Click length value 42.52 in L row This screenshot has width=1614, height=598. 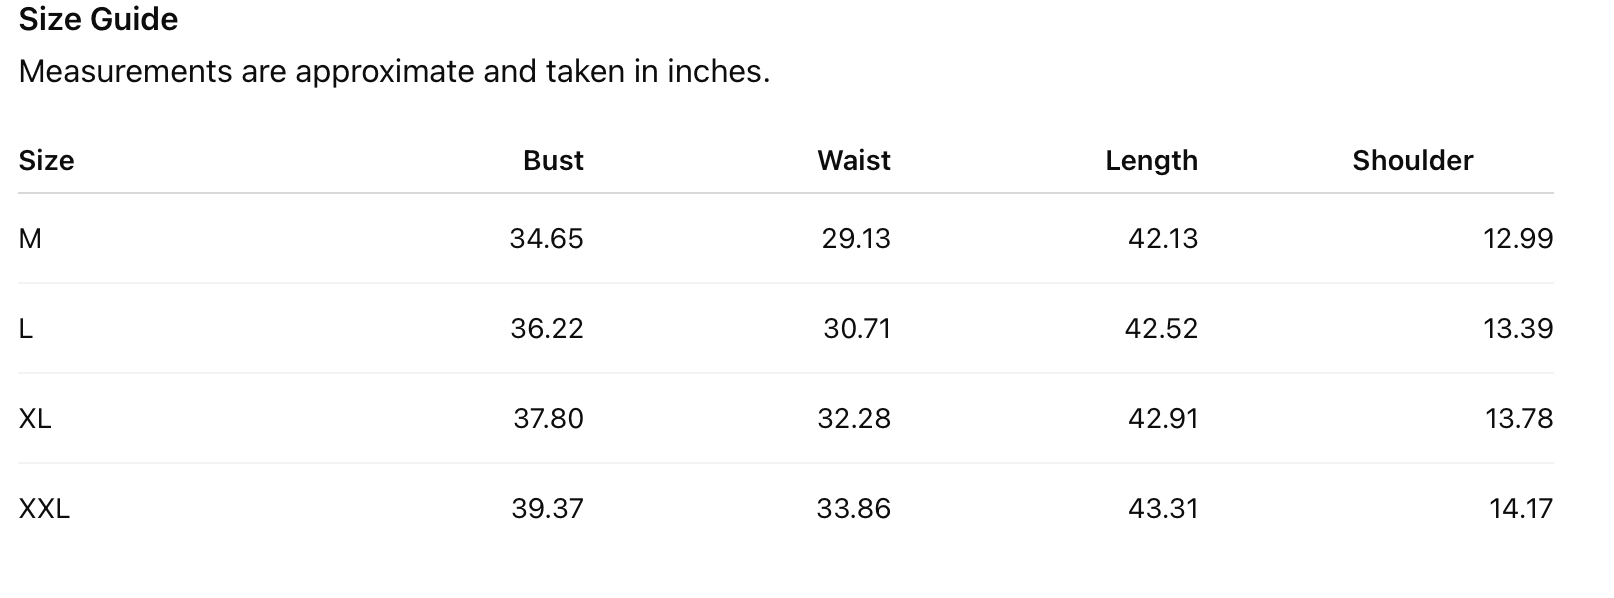click(x=1161, y=329)
